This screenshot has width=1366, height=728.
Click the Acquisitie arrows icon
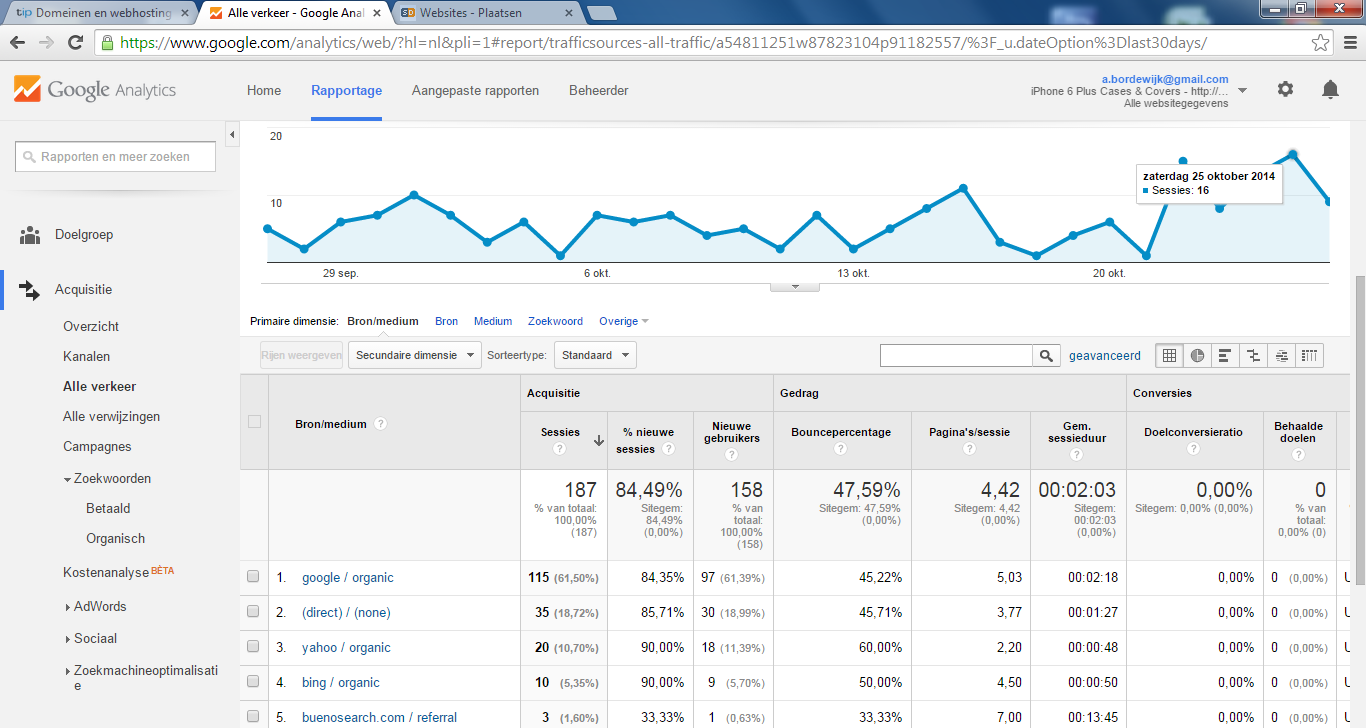(30, 290)
